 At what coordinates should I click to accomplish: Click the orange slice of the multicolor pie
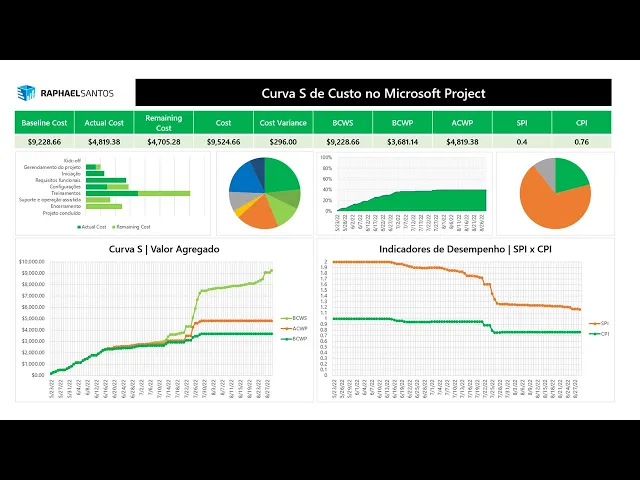pos(258,213)
